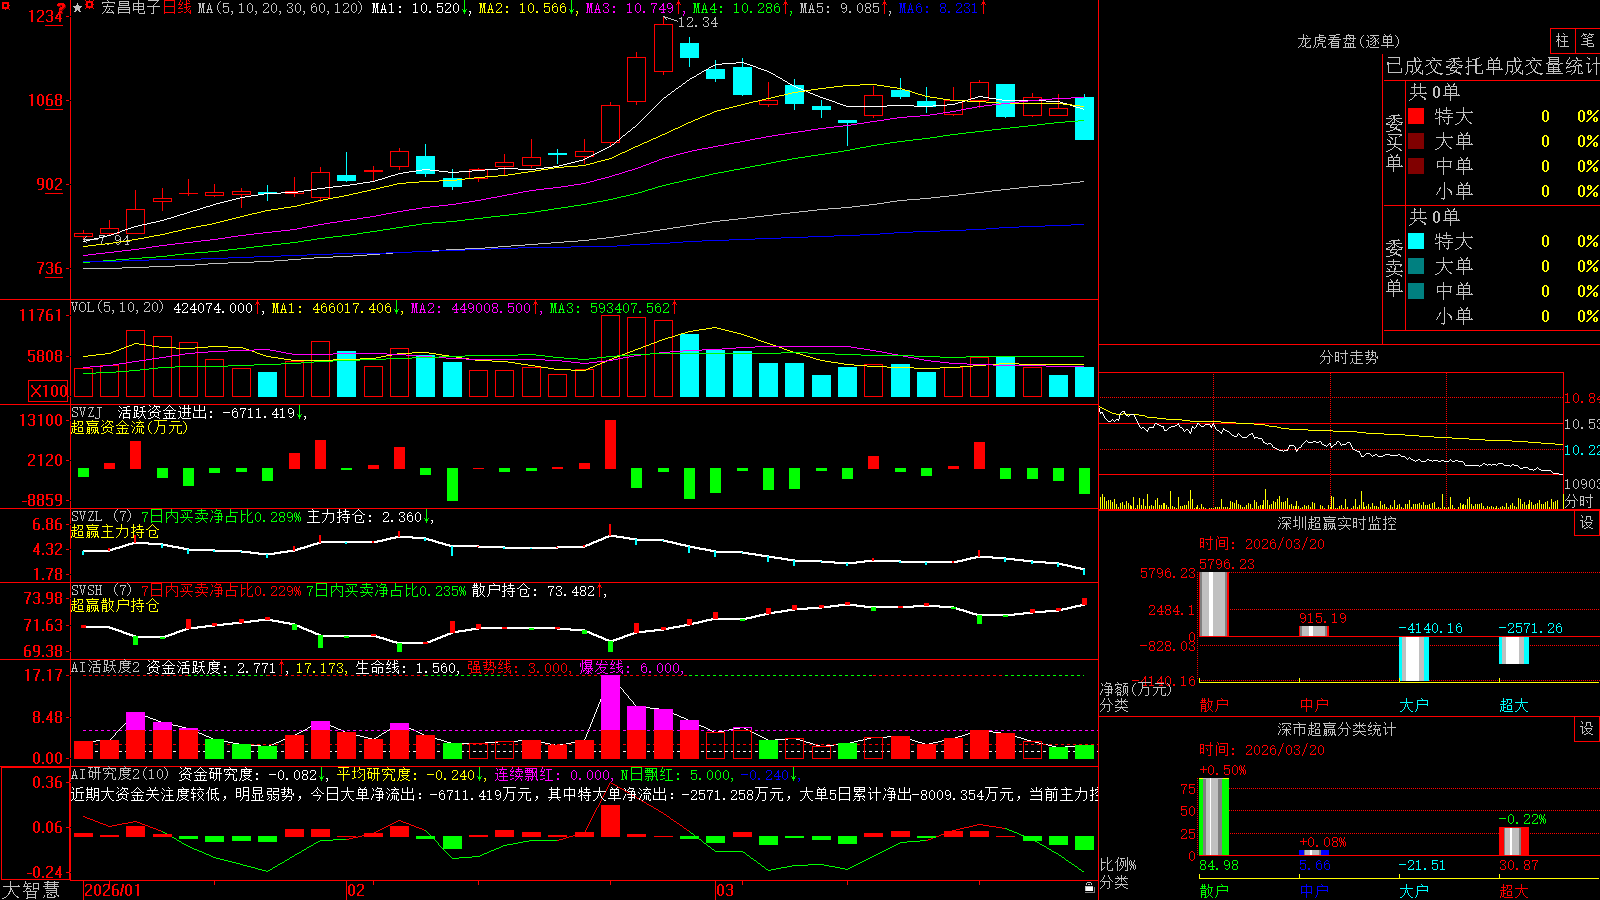The width and height of the screenshot is (1600, 900).
Task: Open VOL(5,10,20) indicator parameters
Action: (x=117, y=307)
